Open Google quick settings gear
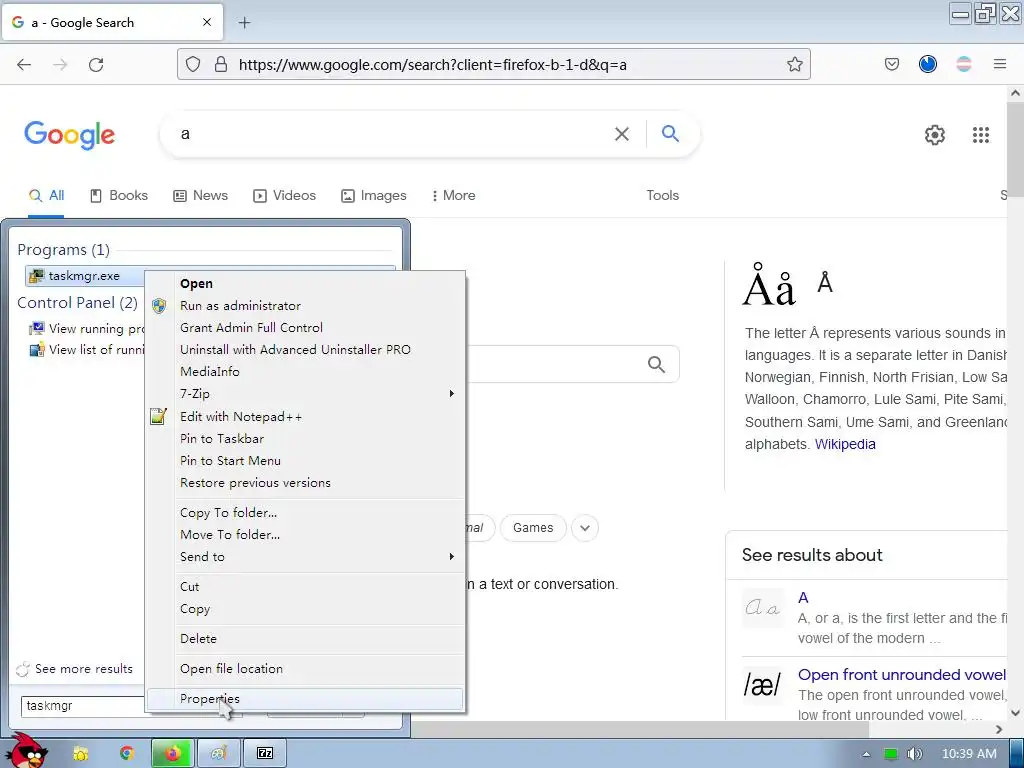This screenshot has height=768, width=1024. click(935, 135)
